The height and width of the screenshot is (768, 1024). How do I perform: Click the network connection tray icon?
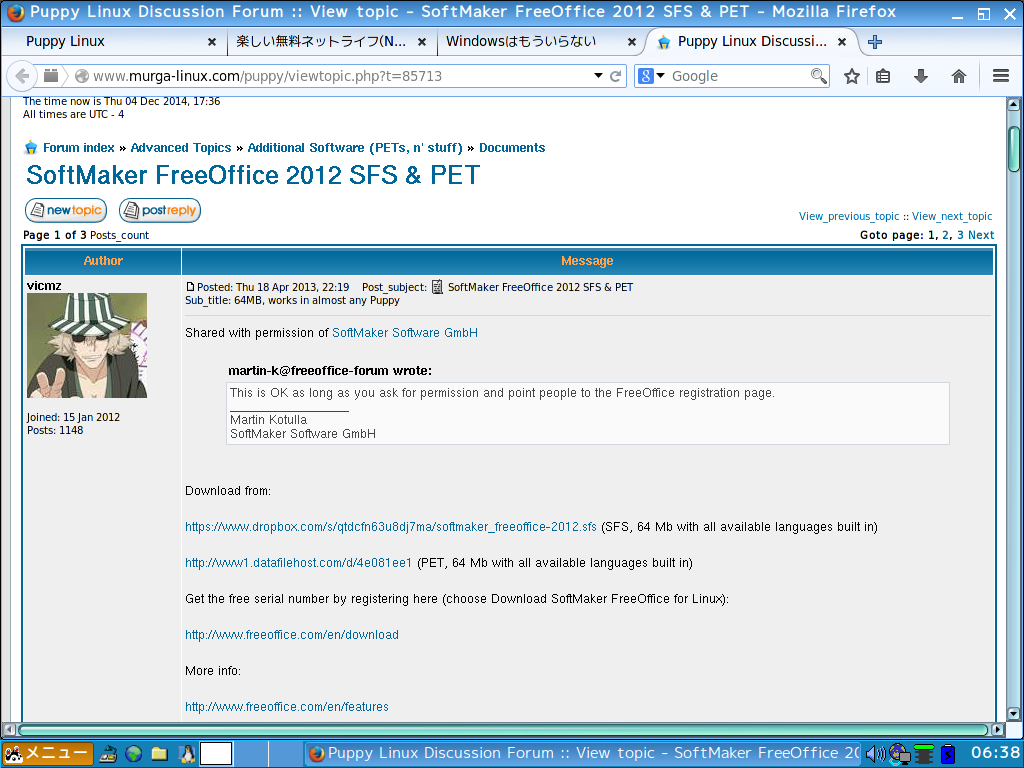(x=900, y=754)
